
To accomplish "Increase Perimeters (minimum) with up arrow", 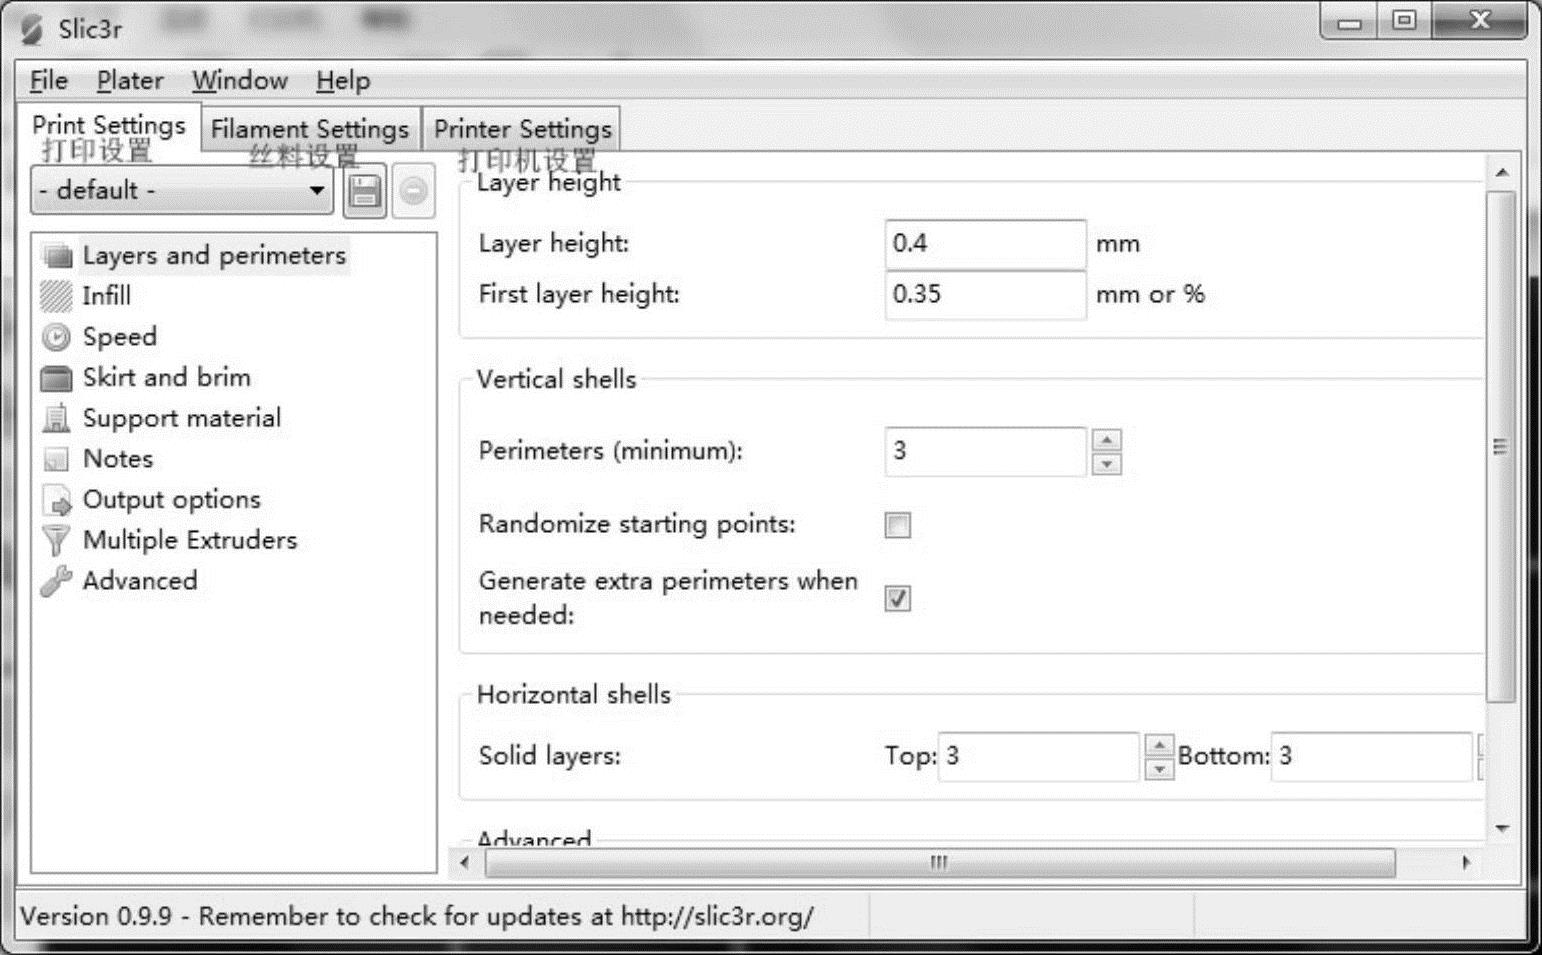I will (x=1106, y=440).
